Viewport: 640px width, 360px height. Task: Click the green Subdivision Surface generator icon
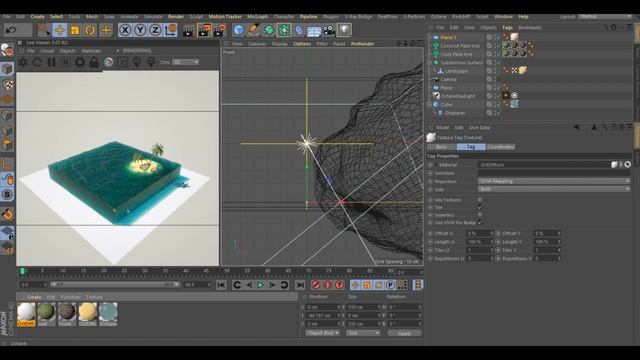click(x=269, y=30)
